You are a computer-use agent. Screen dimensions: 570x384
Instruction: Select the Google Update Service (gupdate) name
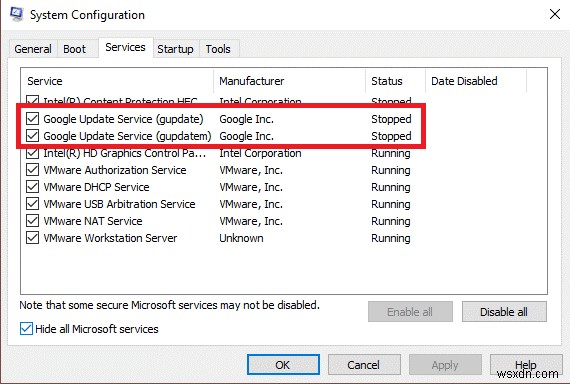[x=123, y=119]
